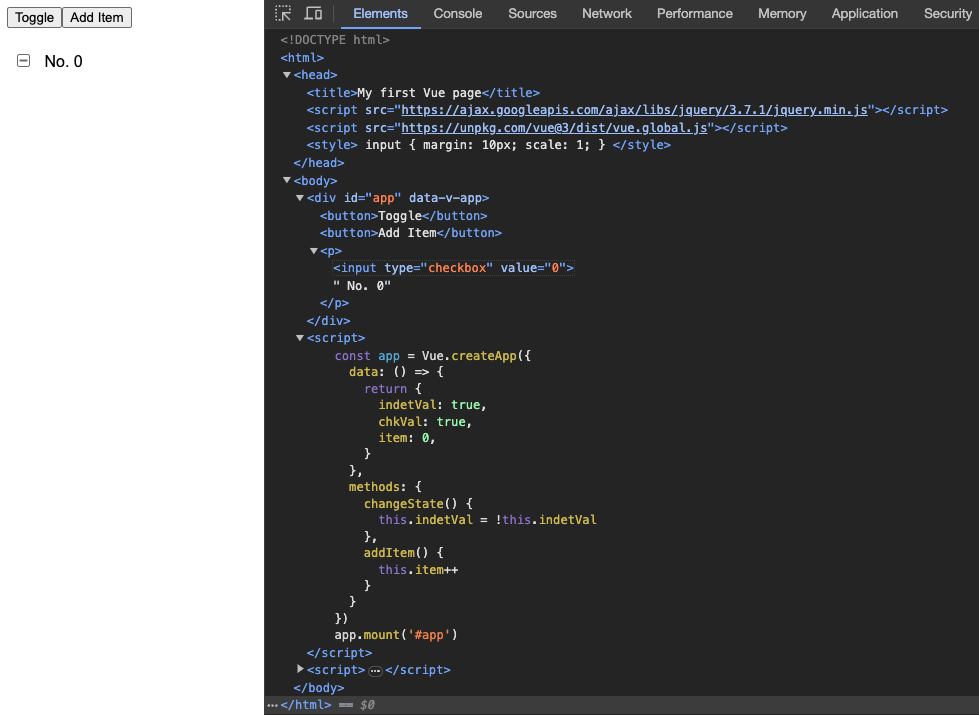979x715 pixels.
Task: Select the " No. 0" text node
Action: click(x=362, y=285)
